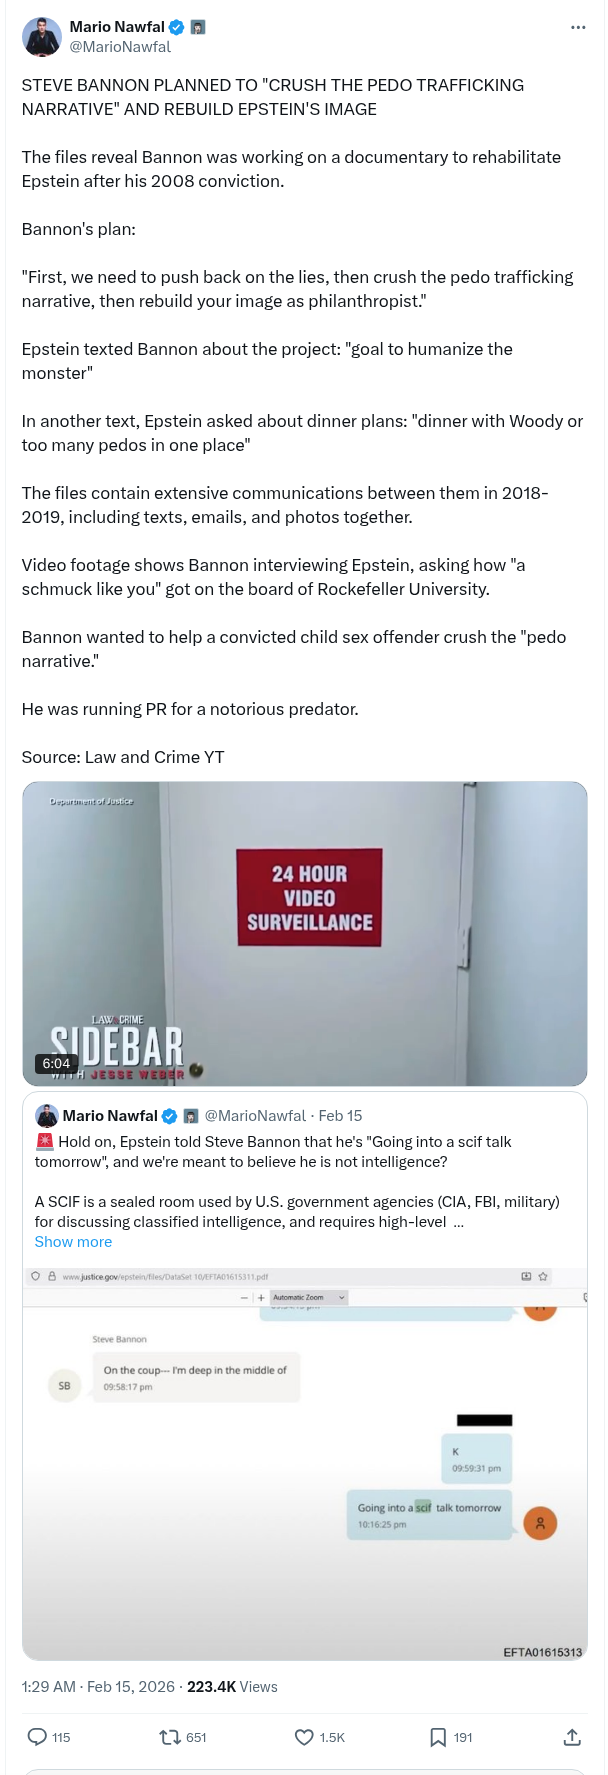Like the post with heart icon
Viewport: 608px width, 1775px height.
point(304,1737)
